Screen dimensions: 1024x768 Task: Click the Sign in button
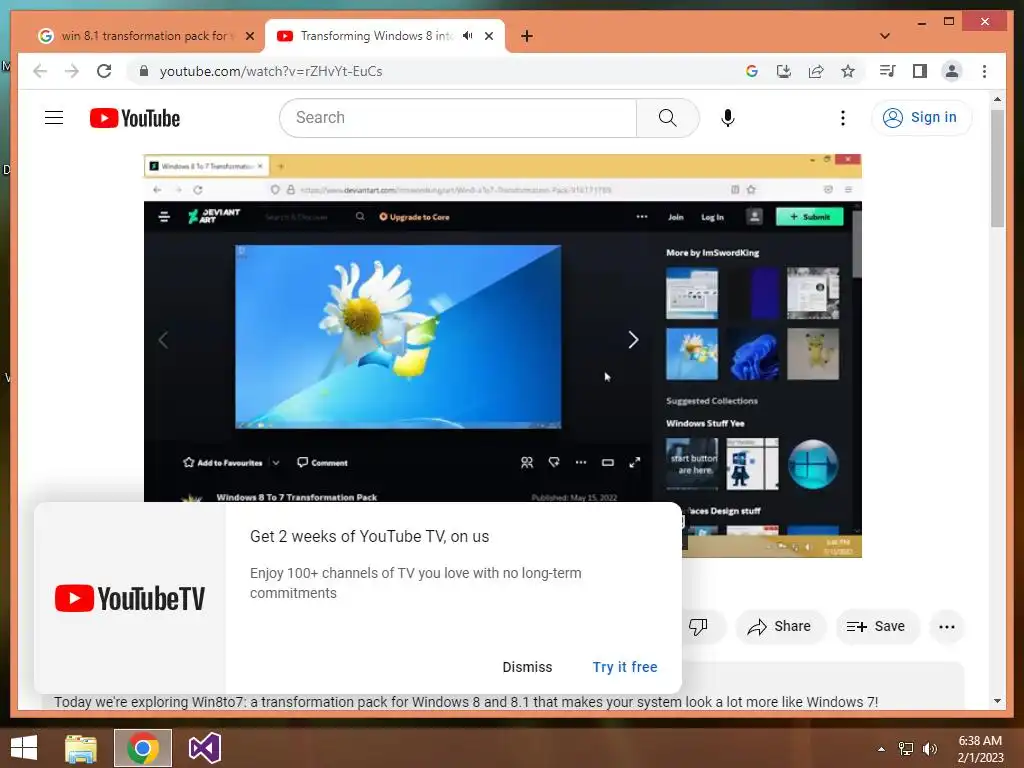tap(921, 118)
